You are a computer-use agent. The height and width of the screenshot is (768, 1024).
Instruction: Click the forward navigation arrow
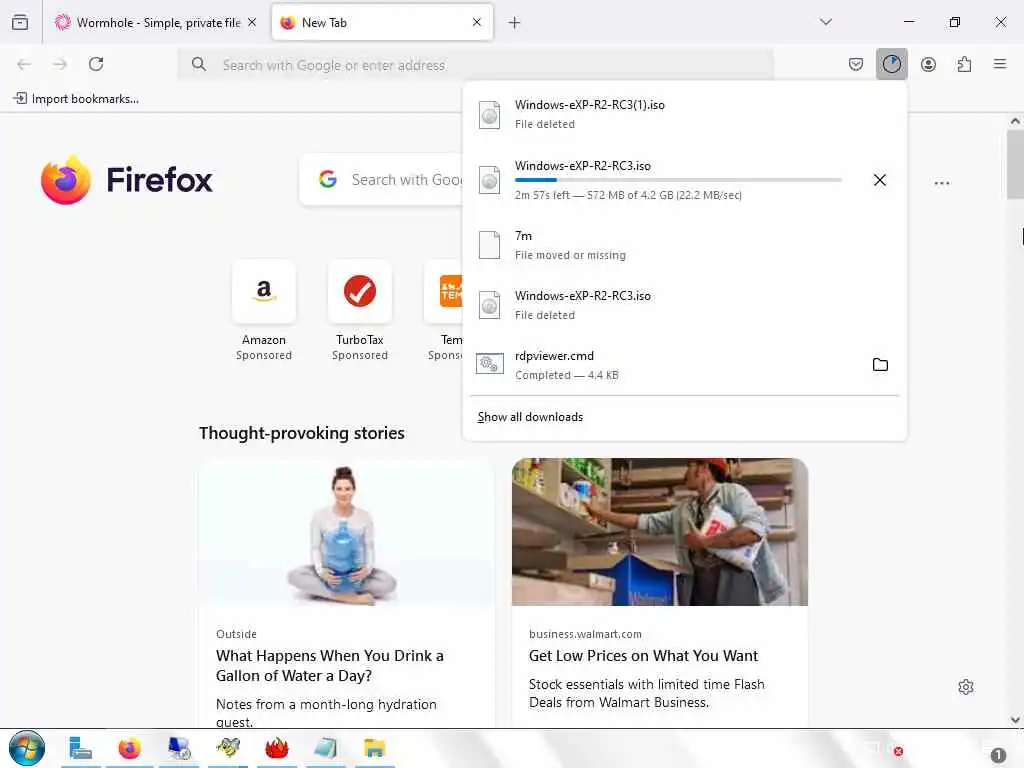coord(60,64)
